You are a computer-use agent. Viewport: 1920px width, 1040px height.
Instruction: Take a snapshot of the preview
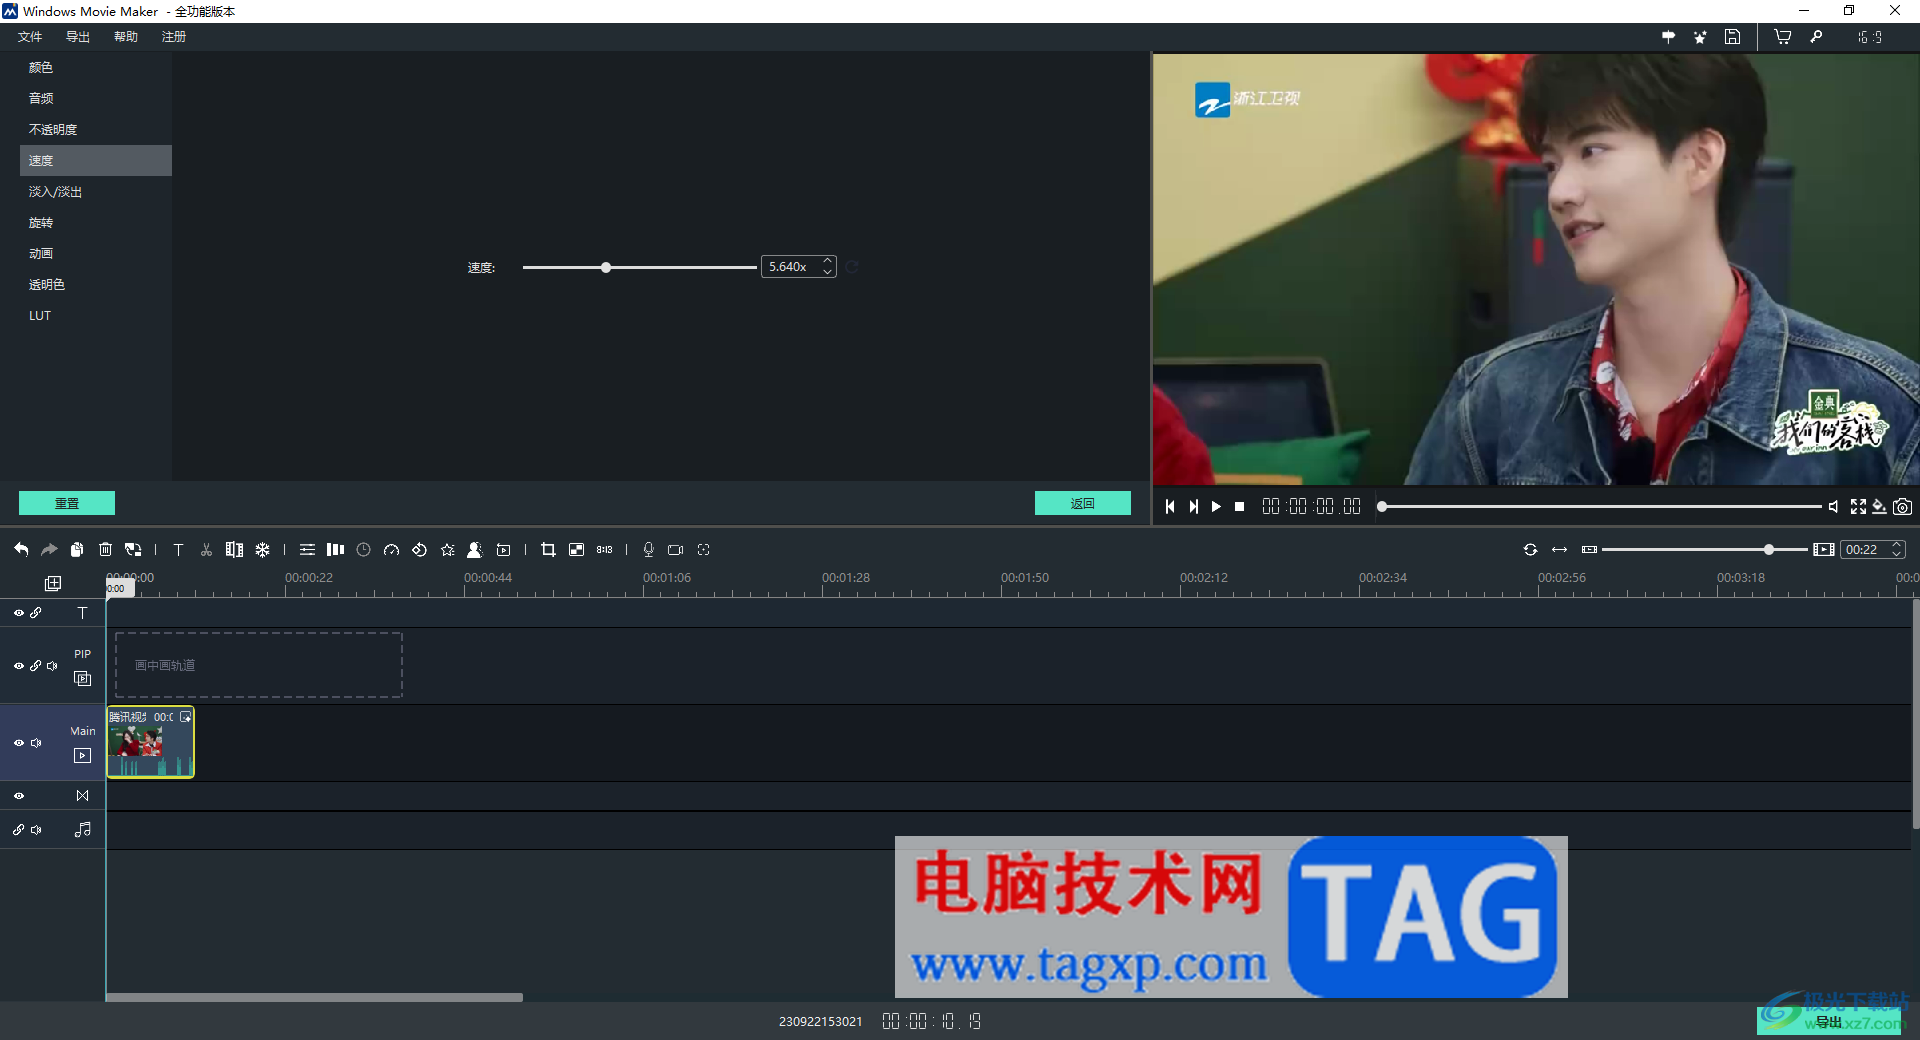[1902, 507]
